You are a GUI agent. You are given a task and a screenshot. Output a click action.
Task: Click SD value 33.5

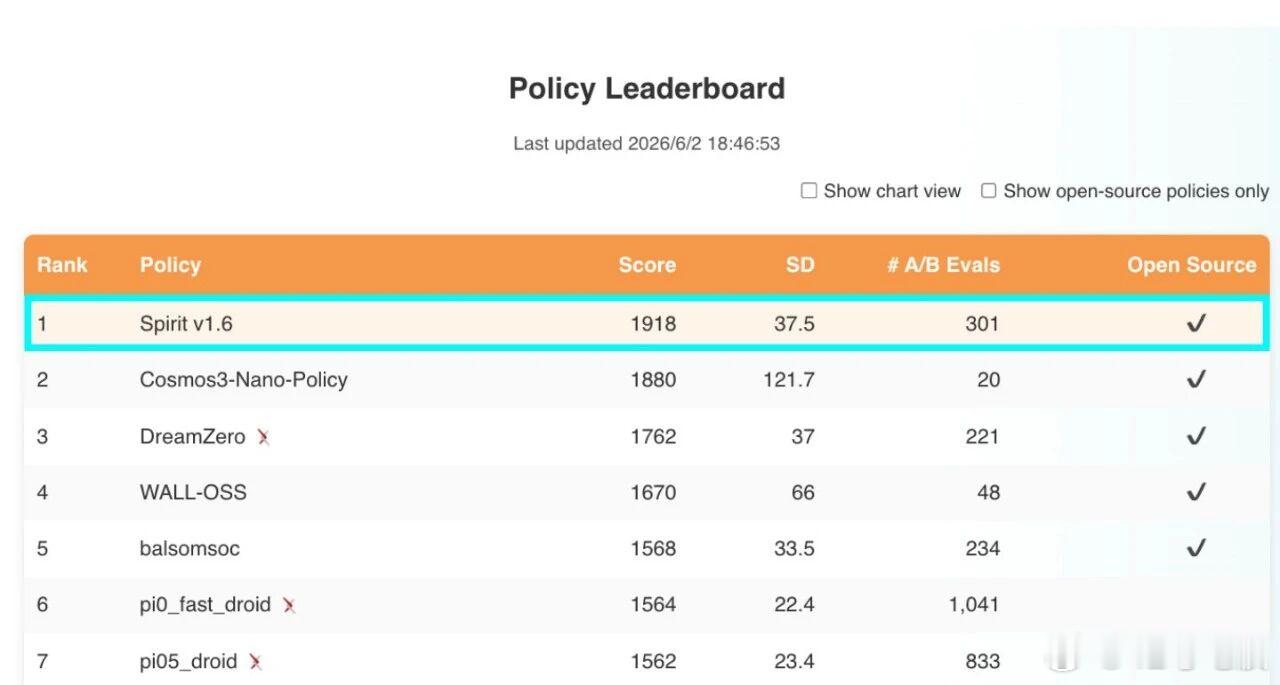coord(794,549)
